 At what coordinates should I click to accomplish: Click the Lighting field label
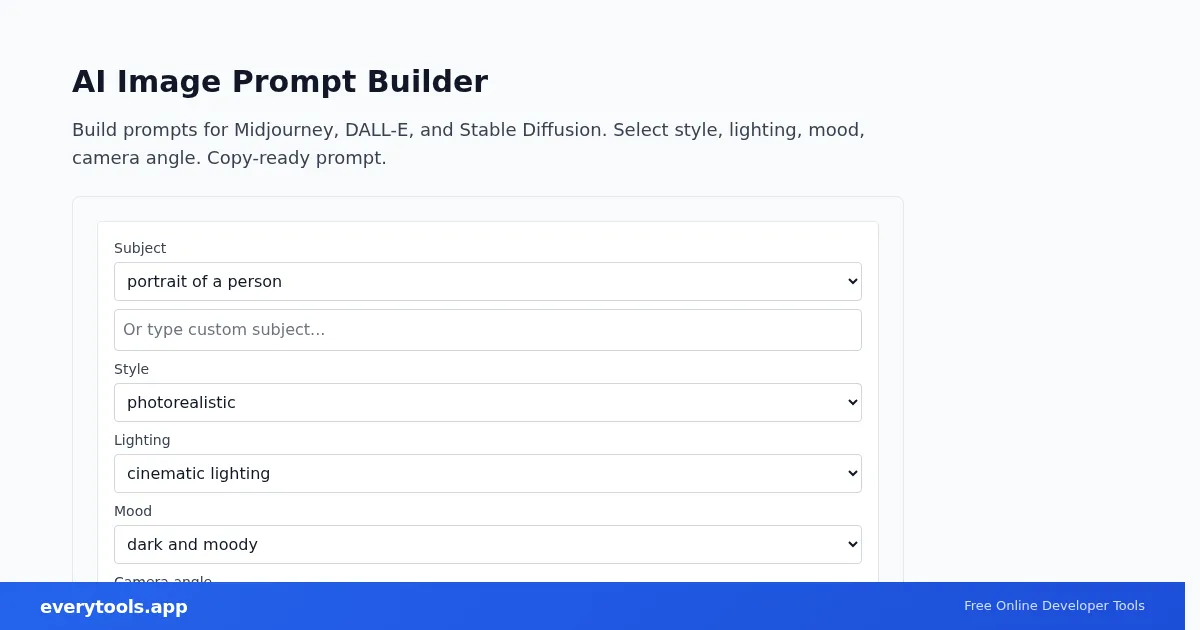(142, 440)
